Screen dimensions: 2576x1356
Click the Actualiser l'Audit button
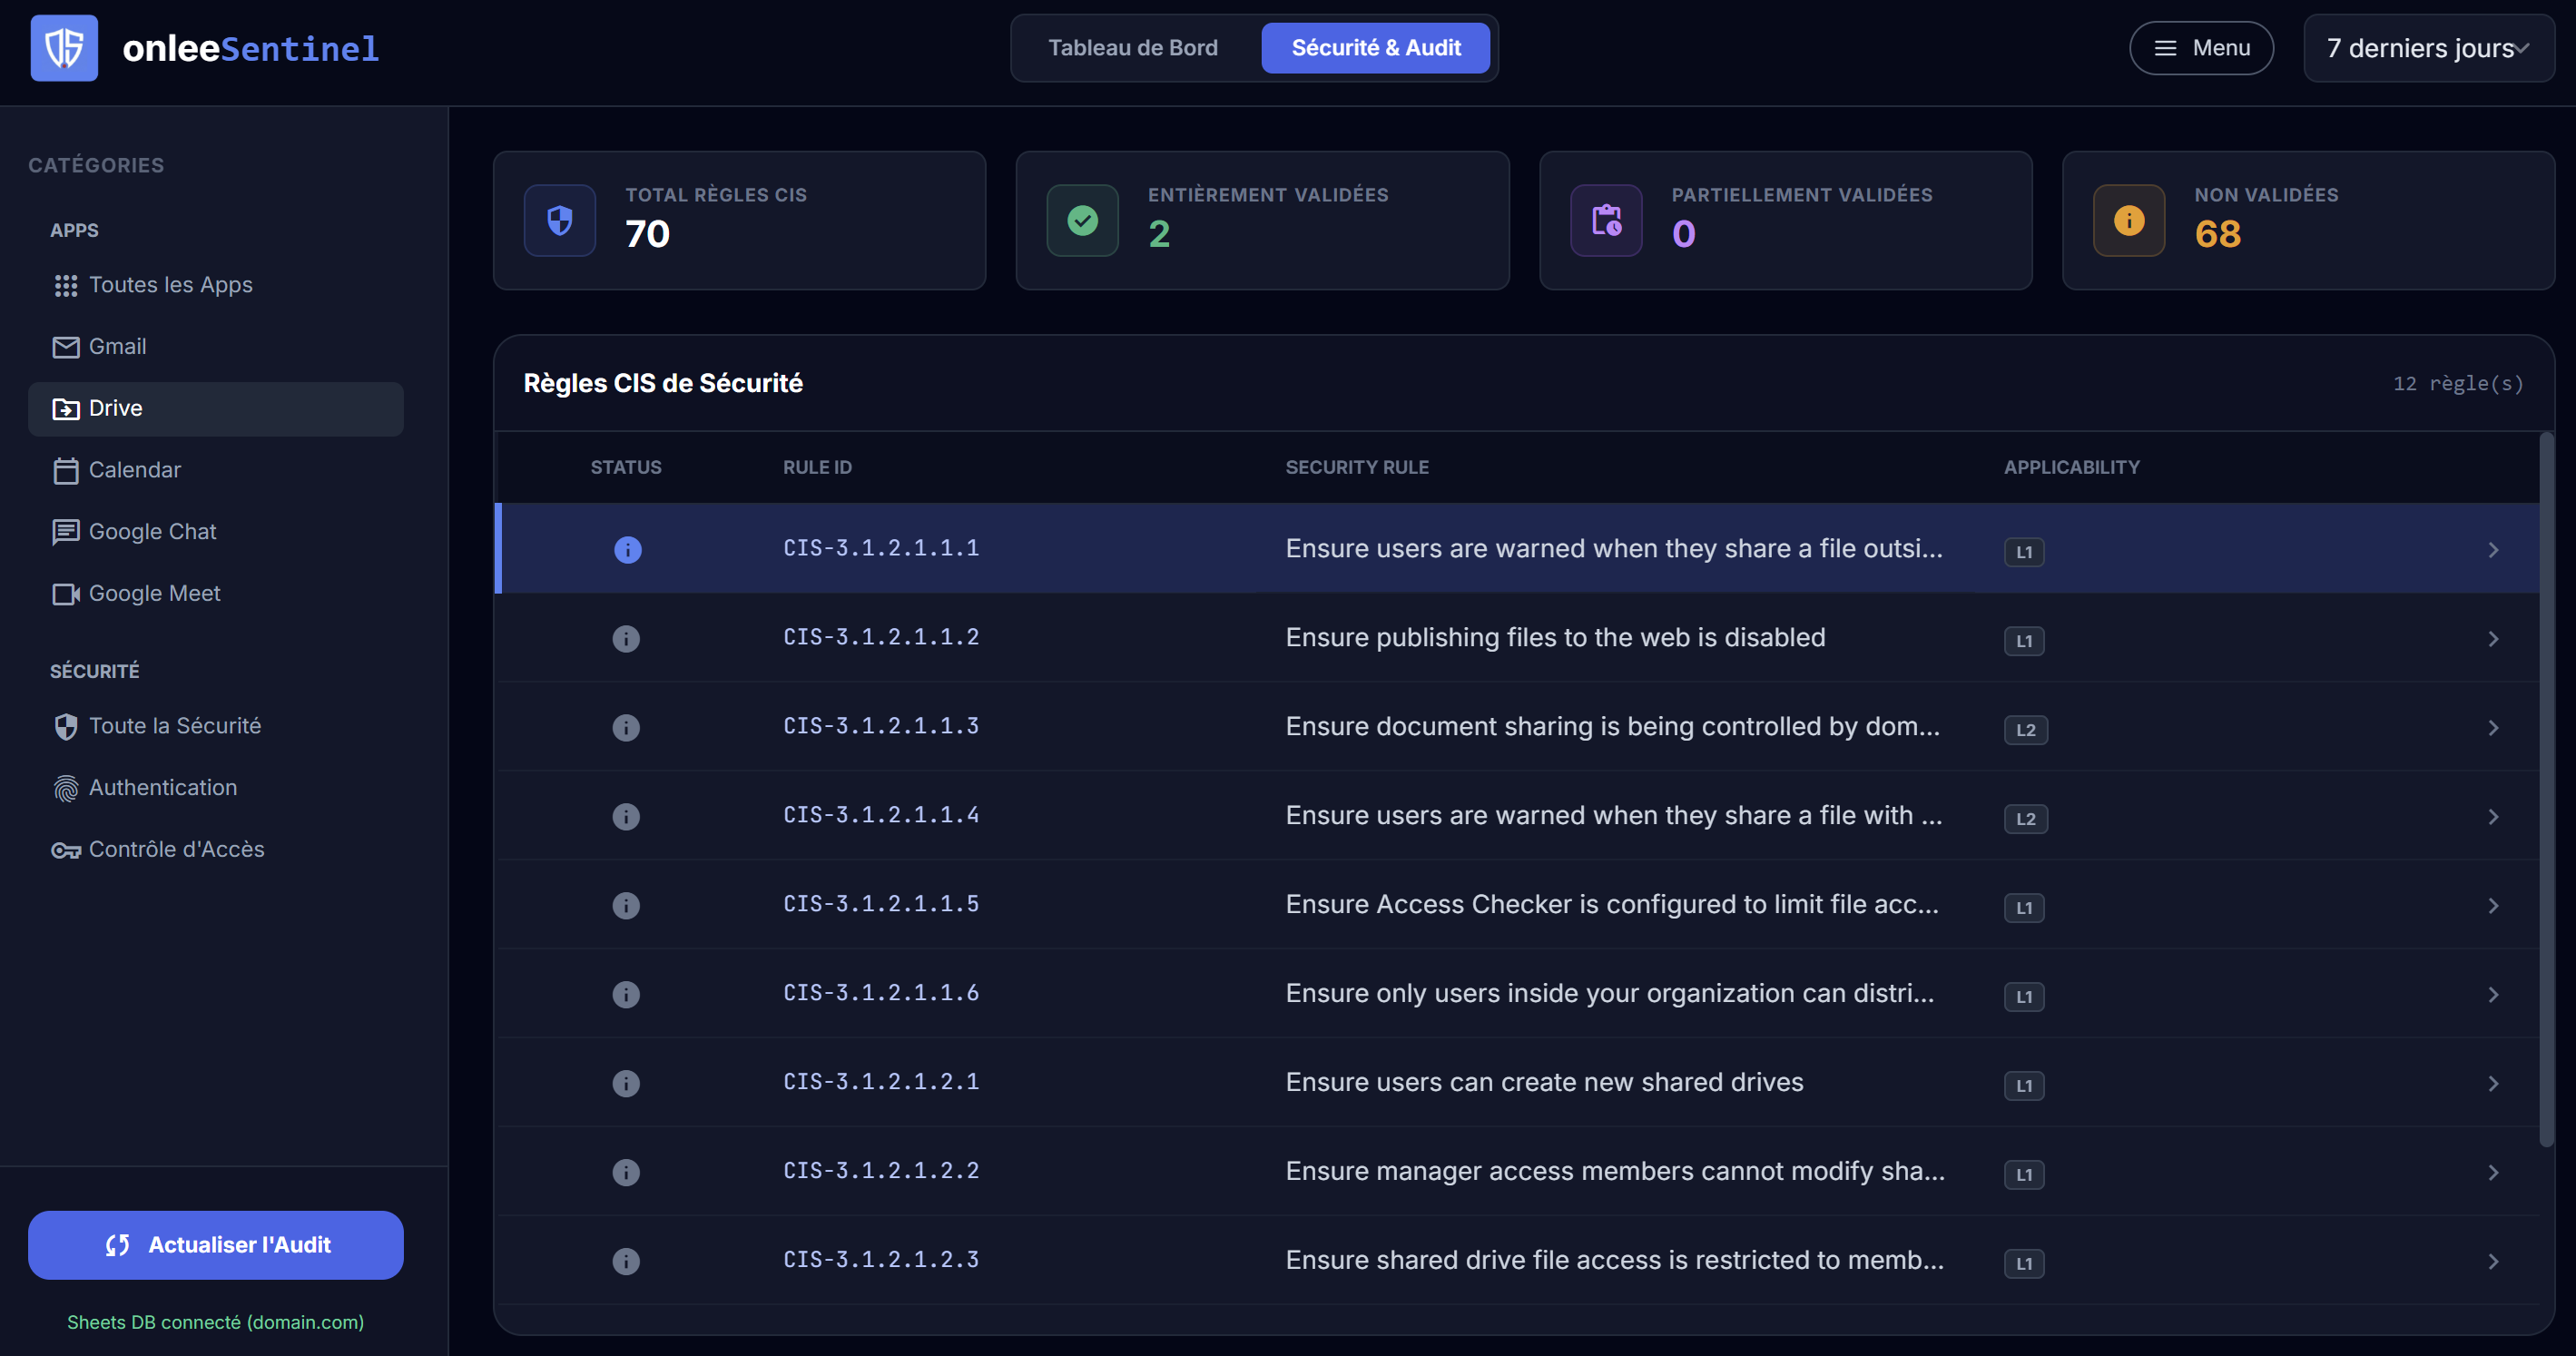pos(216,1245)
